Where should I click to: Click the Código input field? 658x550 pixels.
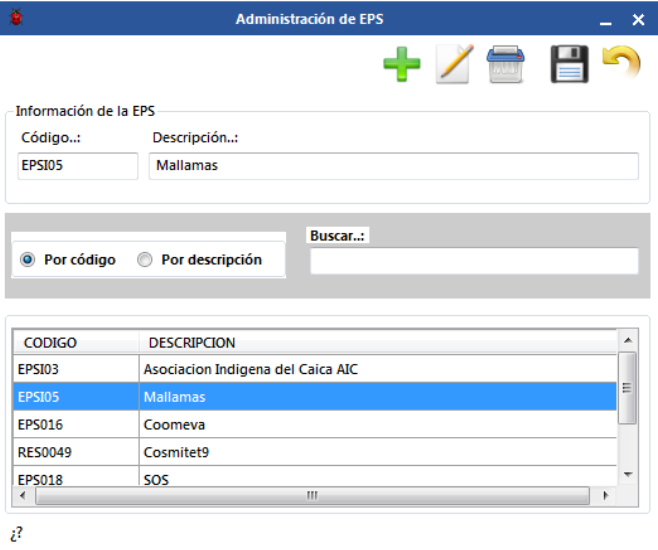[78, 166]
